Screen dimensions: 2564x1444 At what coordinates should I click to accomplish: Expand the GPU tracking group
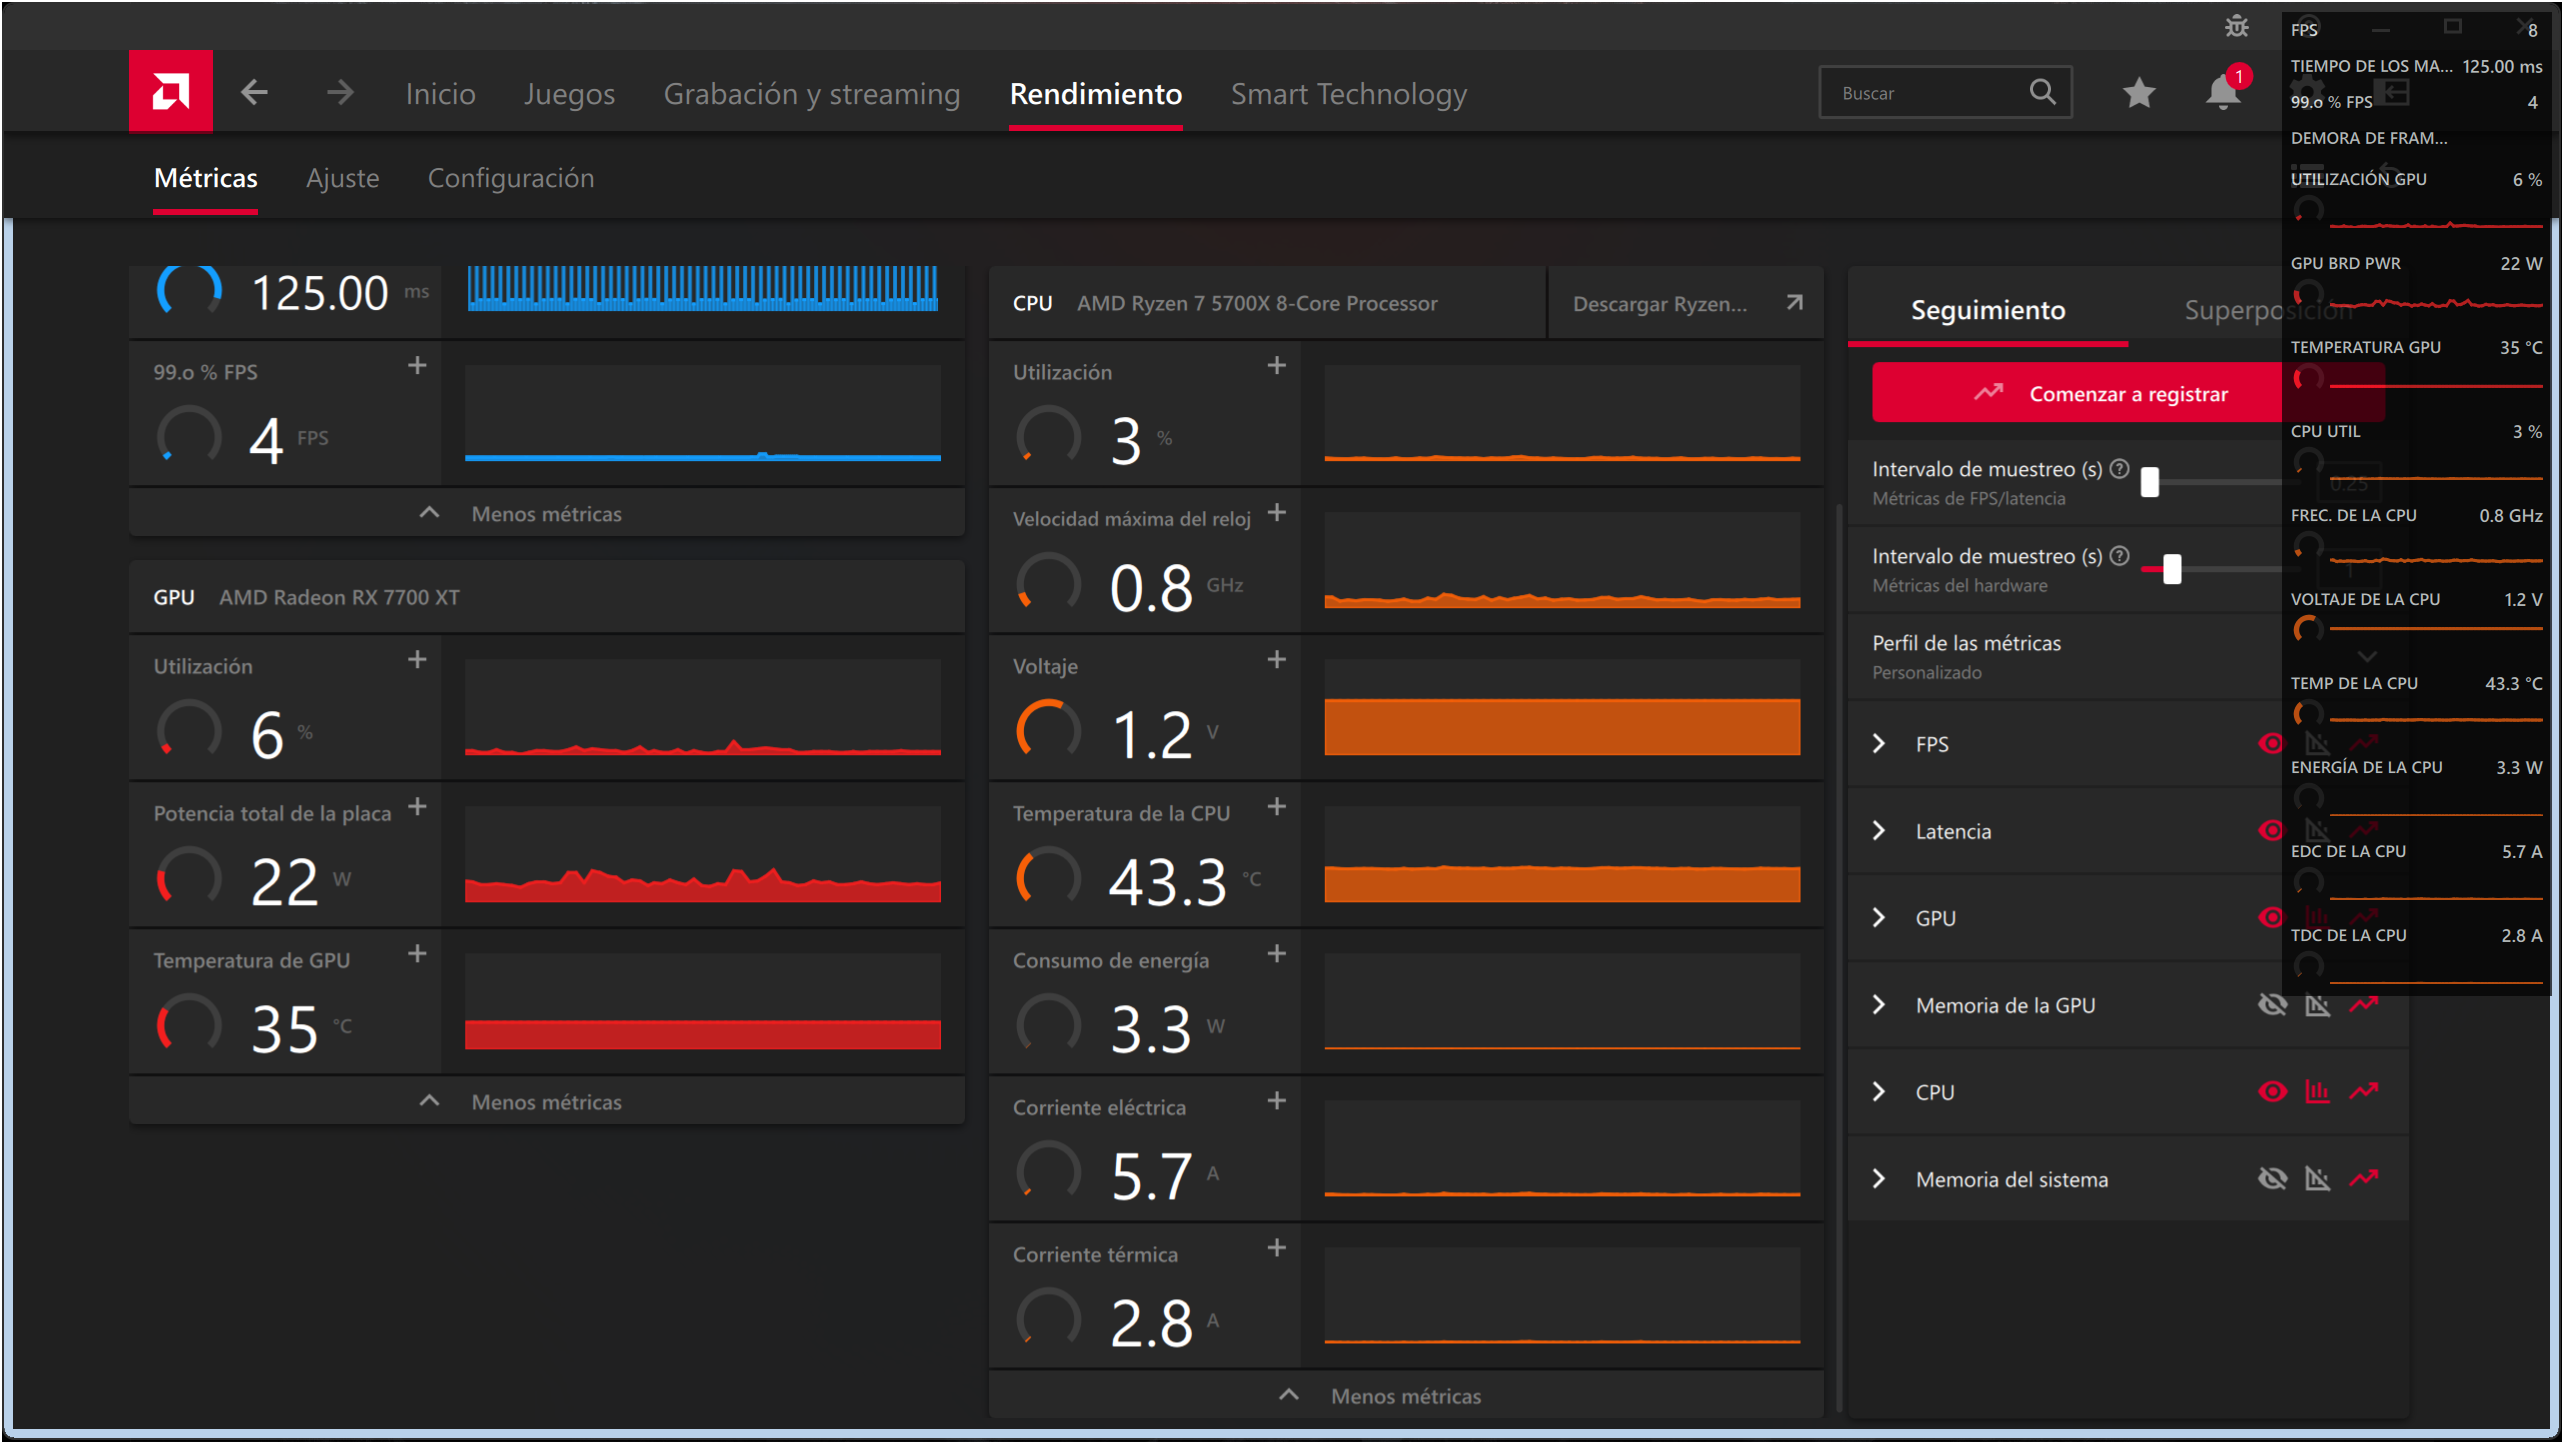(x=1879, y=918)
